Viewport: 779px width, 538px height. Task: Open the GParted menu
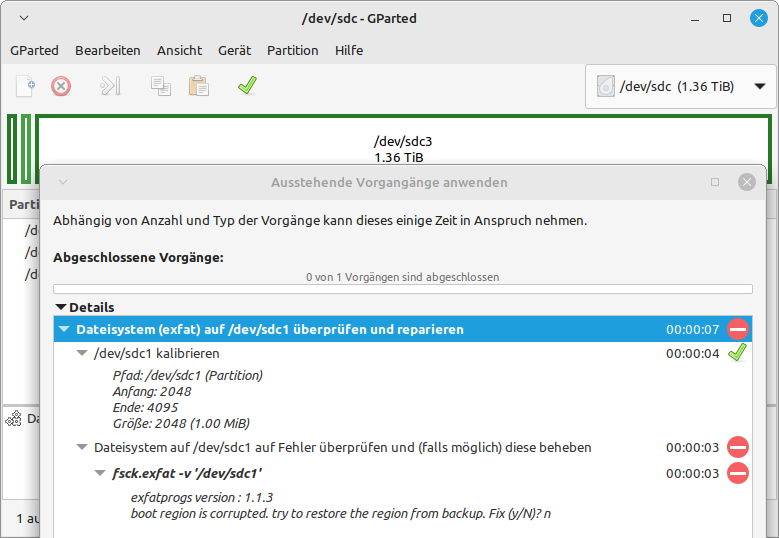(34, 51)
